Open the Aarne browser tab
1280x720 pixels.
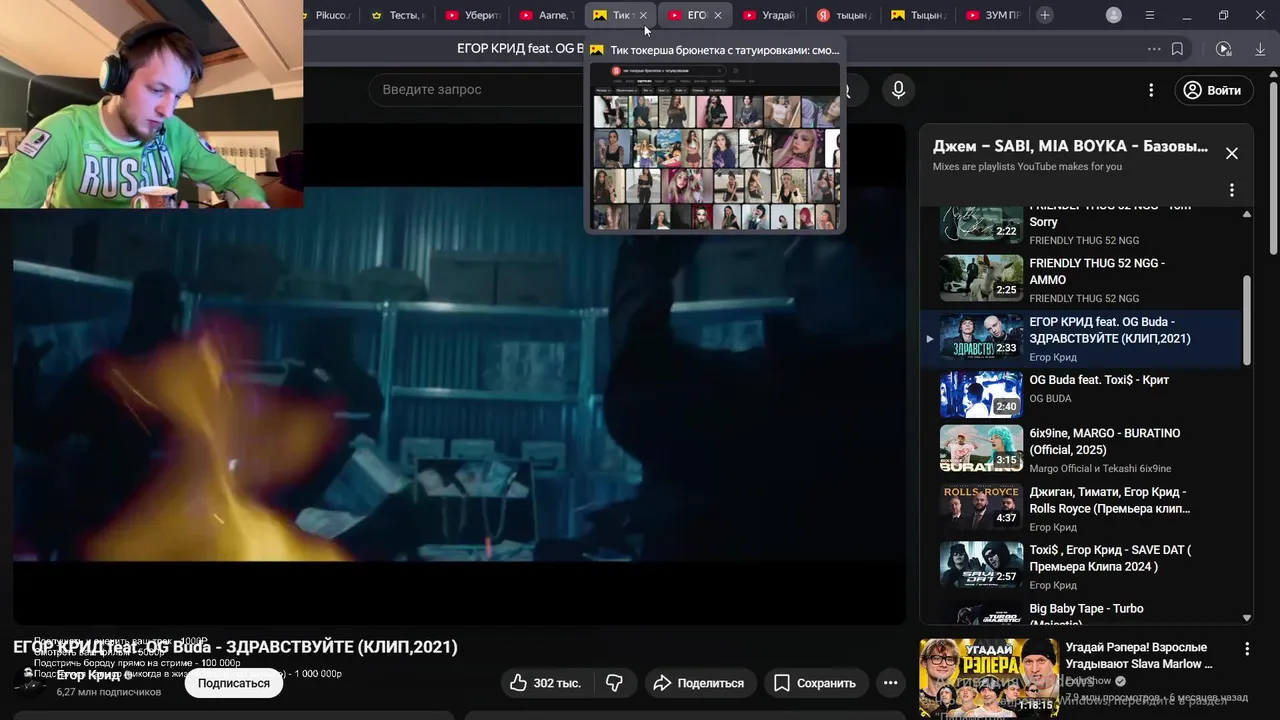546,15
